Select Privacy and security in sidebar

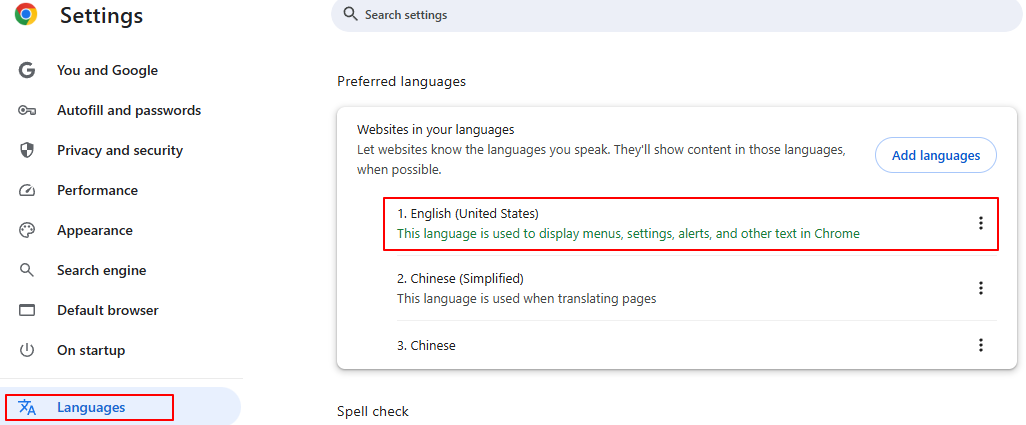120,150
